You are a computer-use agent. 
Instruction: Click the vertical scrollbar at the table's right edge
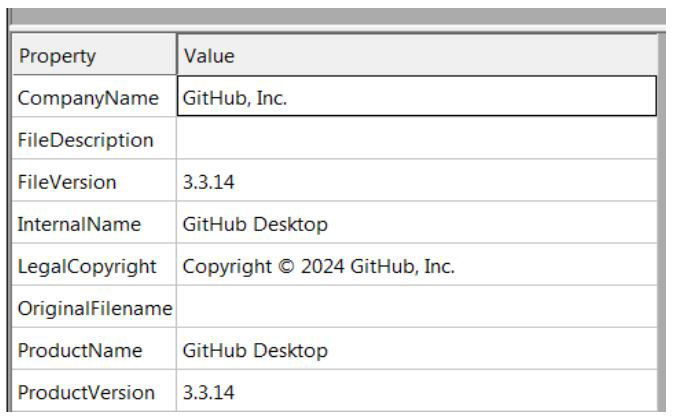[662, 222]
